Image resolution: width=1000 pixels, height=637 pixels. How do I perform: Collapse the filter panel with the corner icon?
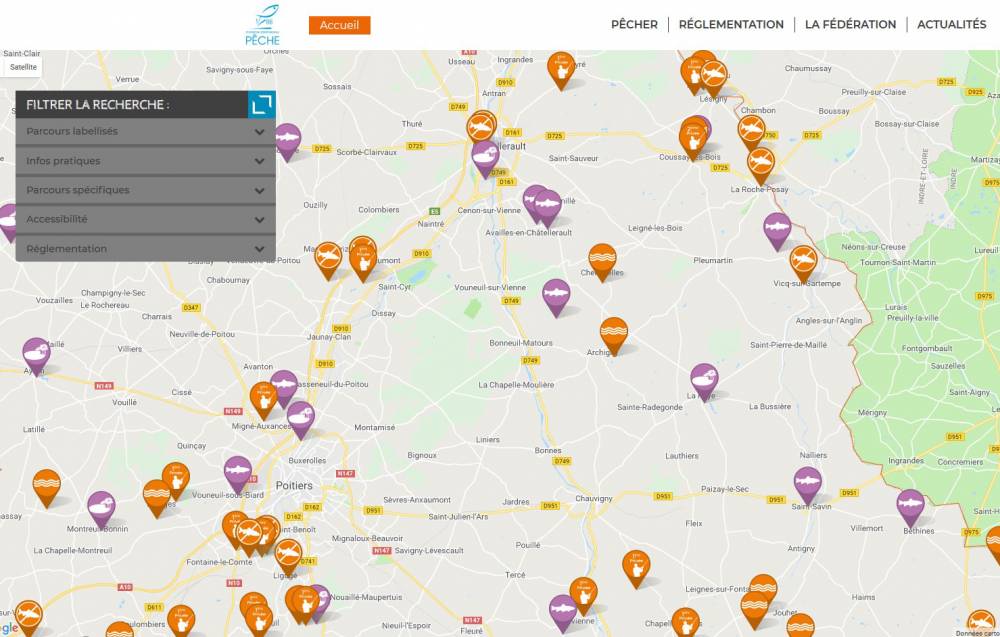261,104
